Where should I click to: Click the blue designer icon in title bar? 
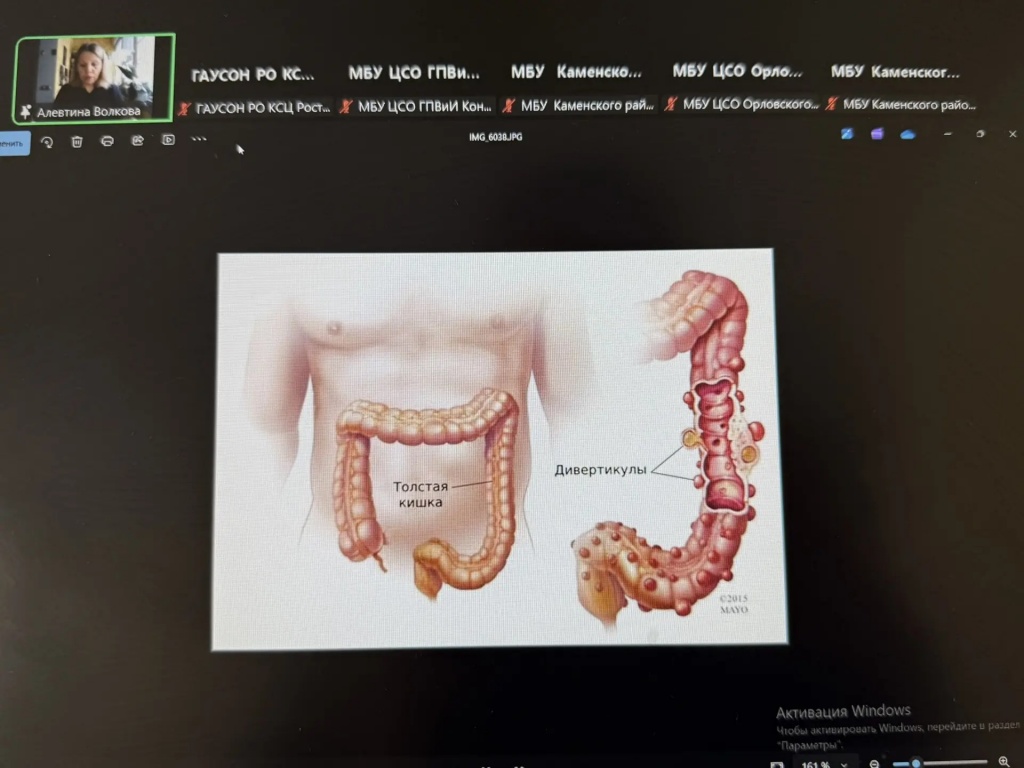pos(847,134)
